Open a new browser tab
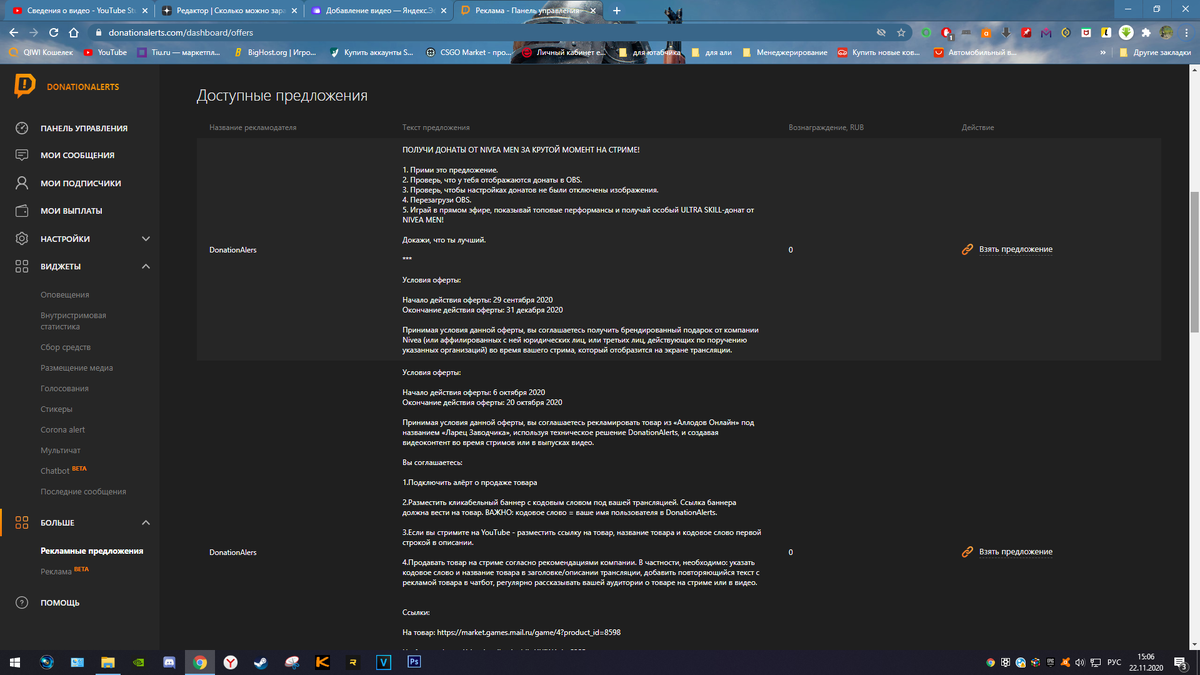 [x=617, y=10]
